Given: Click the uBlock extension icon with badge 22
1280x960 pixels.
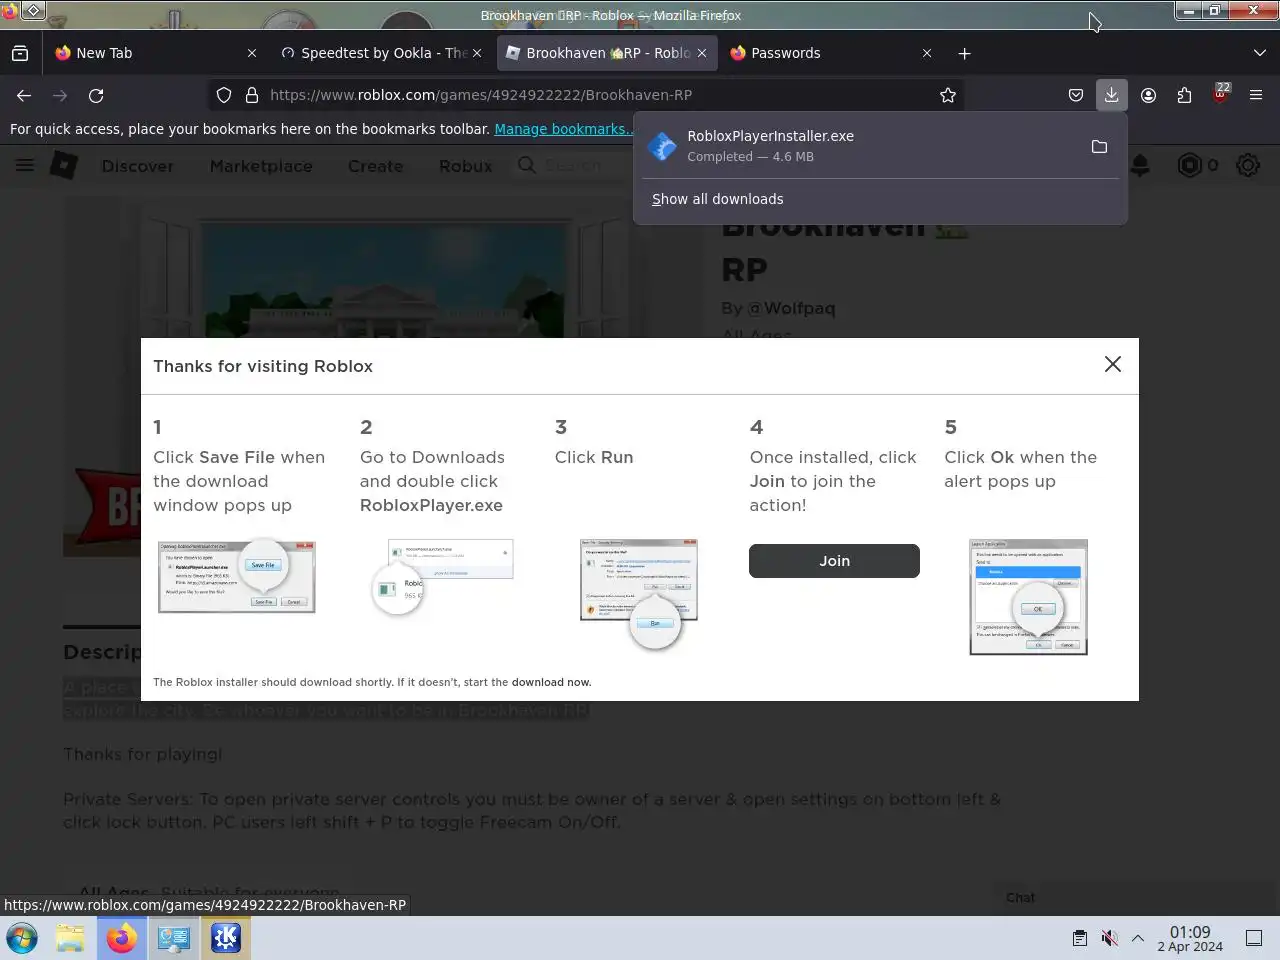Looking at the screenshot, I should coord(1220,95).
